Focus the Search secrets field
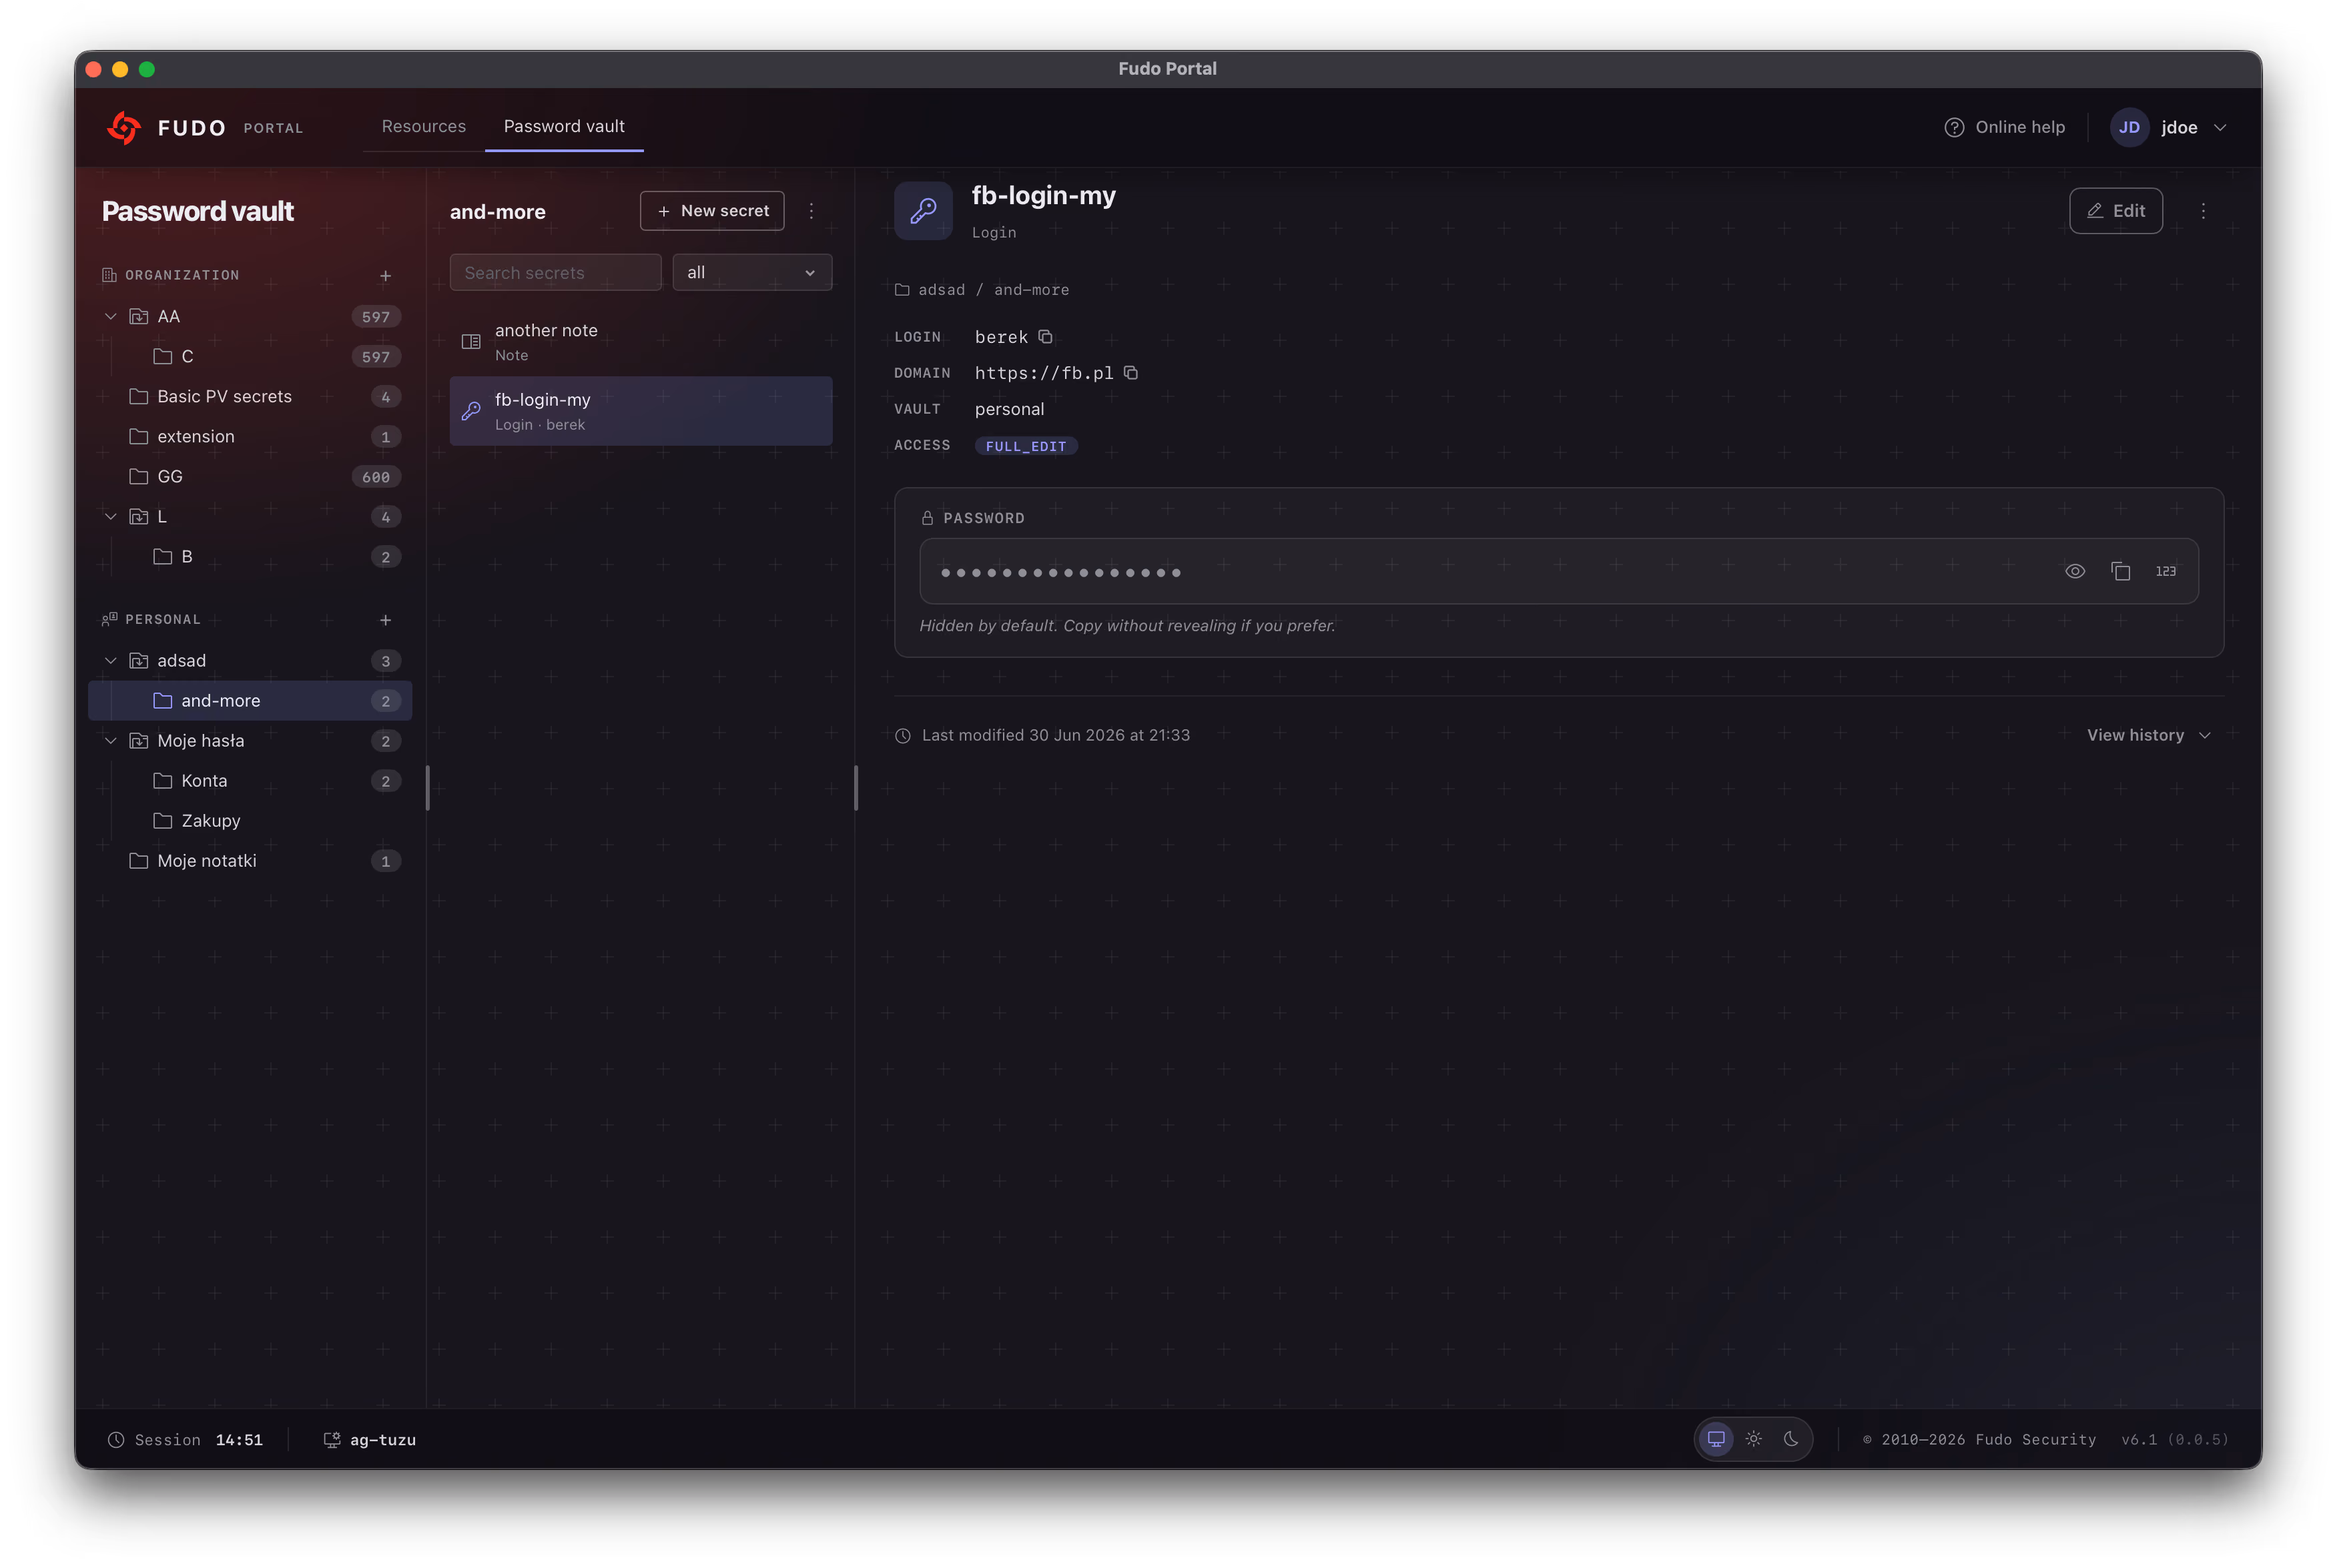Viewport: 2337px width, 1568px height. pos(555,273)
